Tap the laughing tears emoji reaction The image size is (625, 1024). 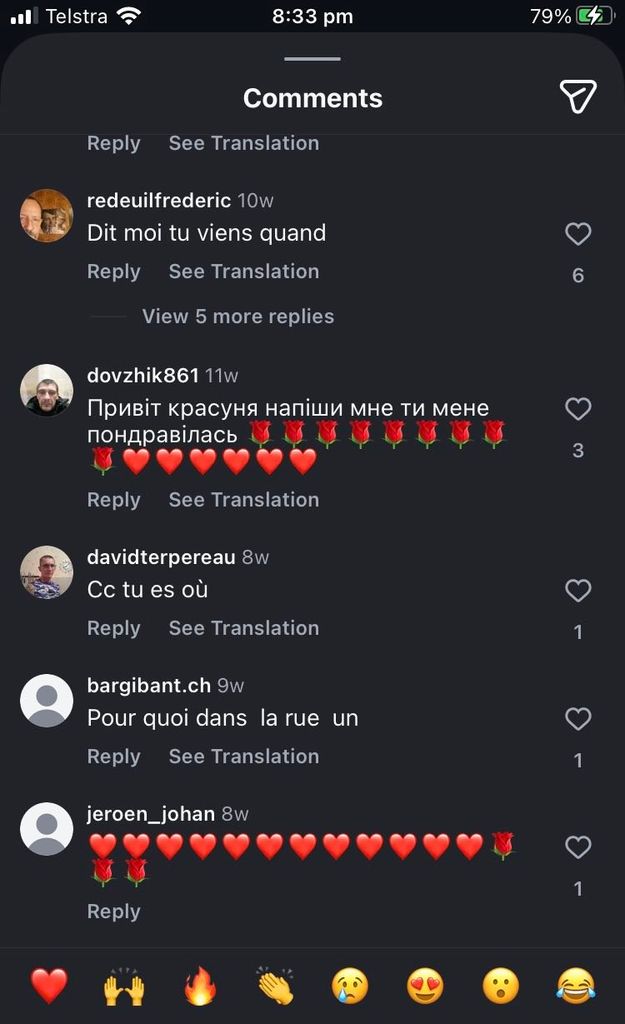576,986
